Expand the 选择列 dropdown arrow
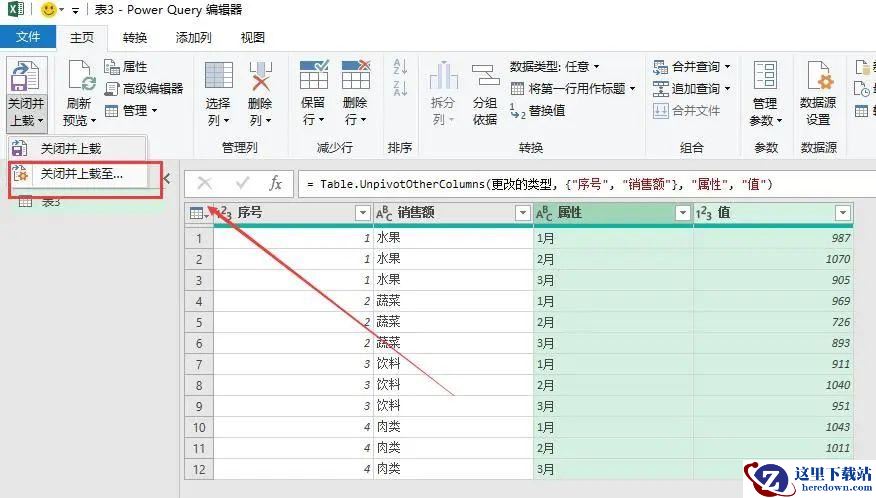The height and width of the screenshot is (498, 876). pos(226,121)
